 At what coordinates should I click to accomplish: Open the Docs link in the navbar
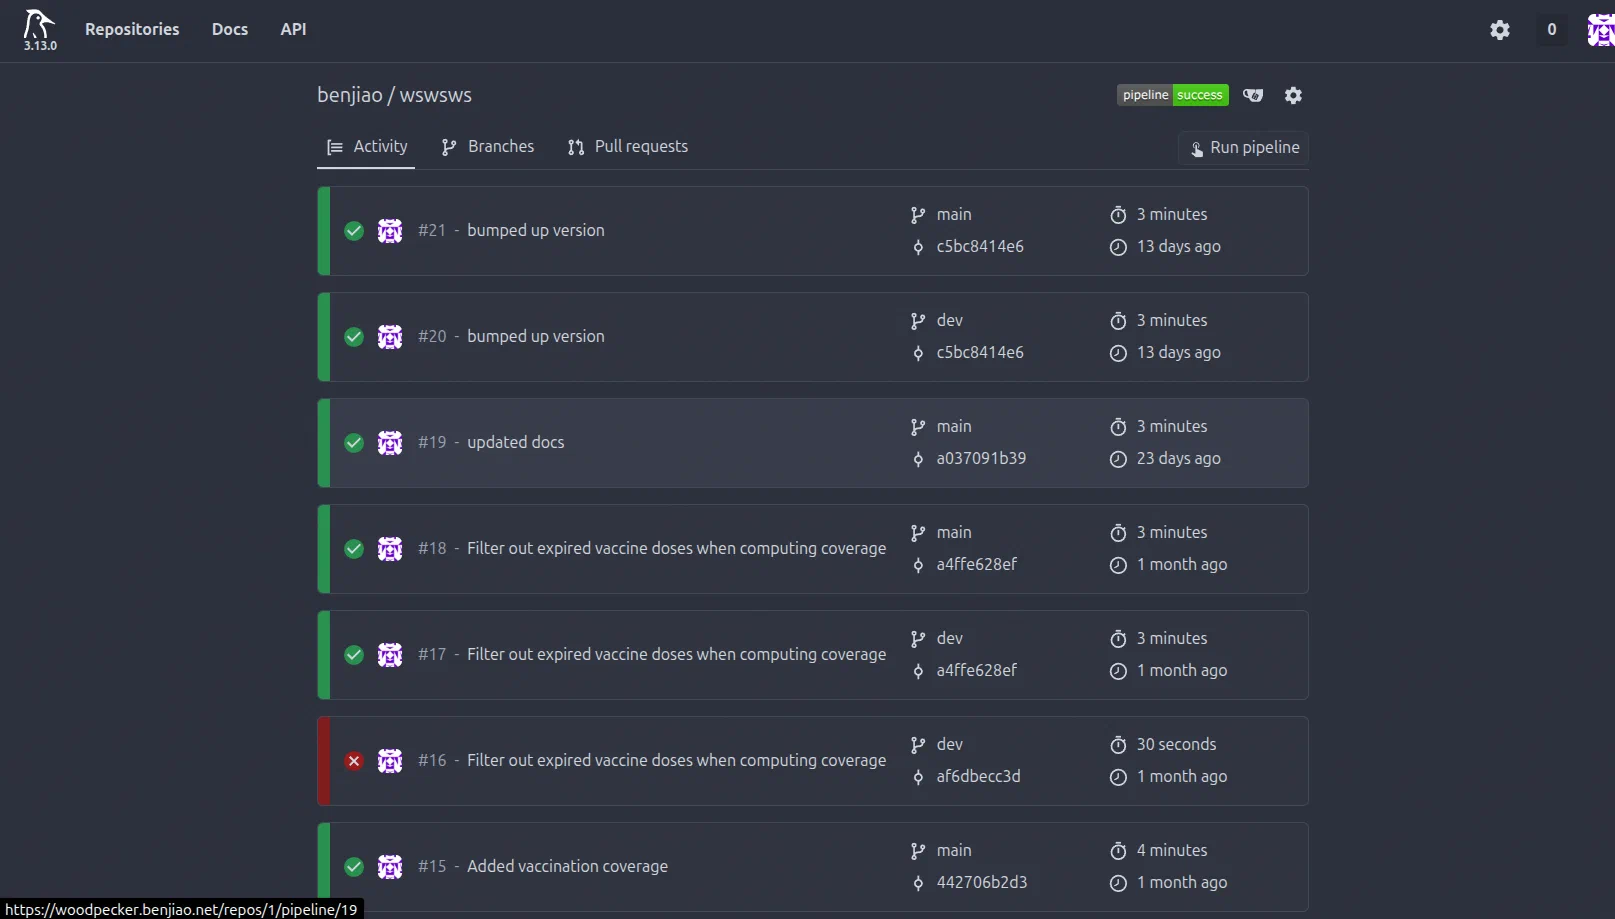coord(229,30)
